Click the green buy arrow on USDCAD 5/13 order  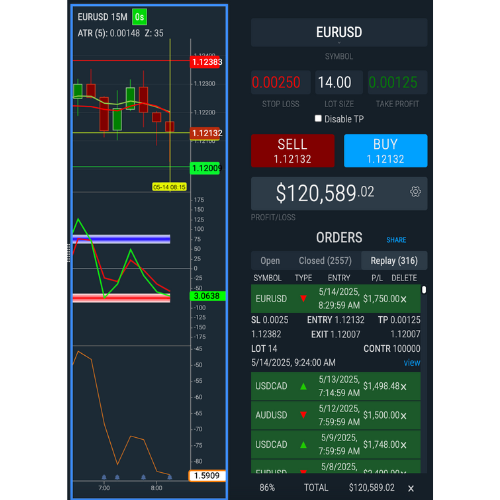(x=303, y=386)
